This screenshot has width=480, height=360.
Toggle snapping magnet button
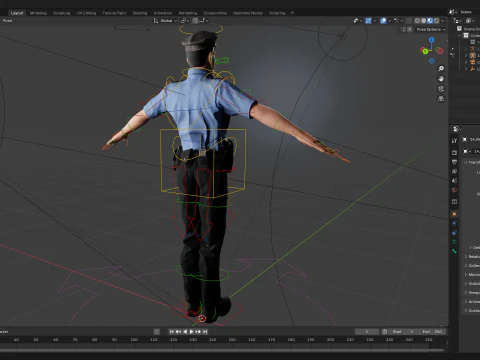[x=195, y=21]
